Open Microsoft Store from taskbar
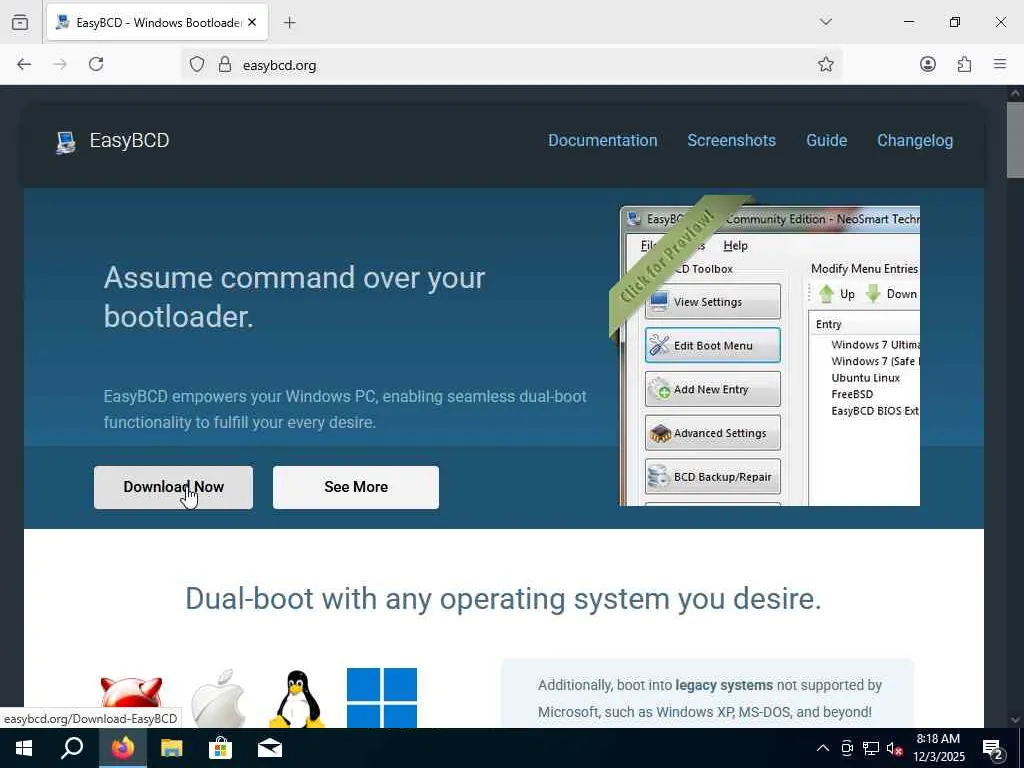The image size is (1024, 768). [220, 748]
